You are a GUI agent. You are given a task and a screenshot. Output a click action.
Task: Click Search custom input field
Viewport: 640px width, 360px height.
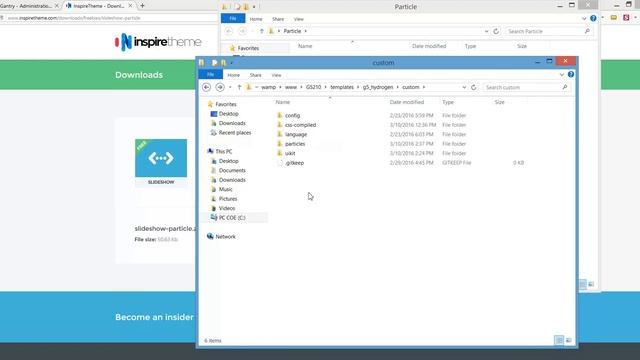coord(522,87)
